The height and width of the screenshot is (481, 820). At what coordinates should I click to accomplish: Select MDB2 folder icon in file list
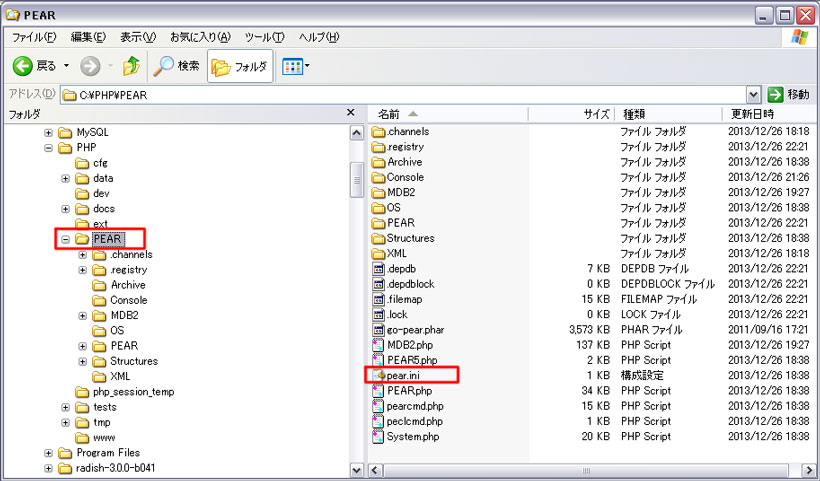coord(378,192)
